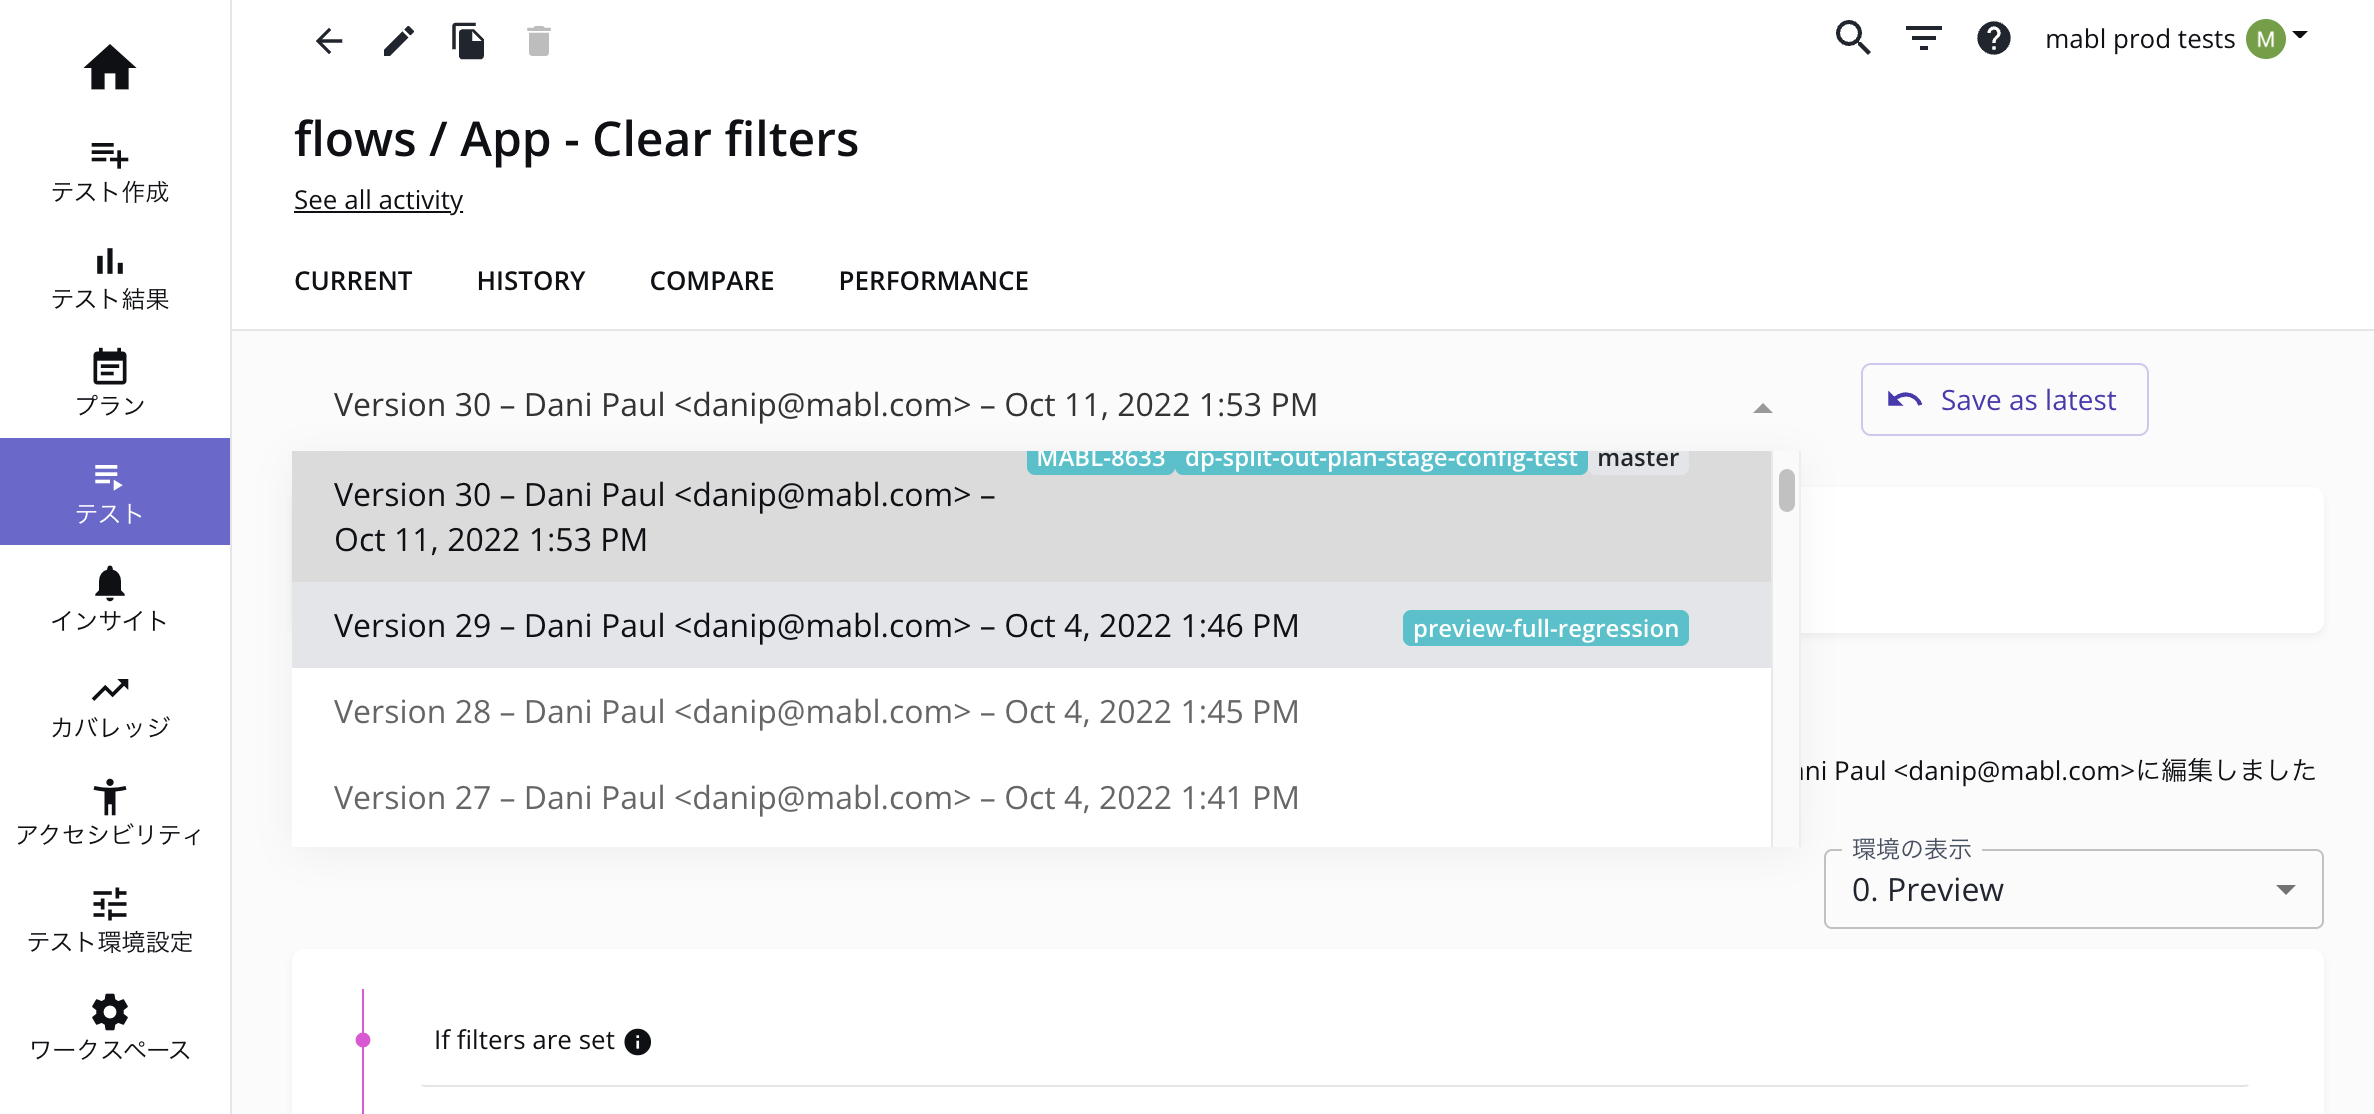2374x1114 pixels.
Task: Collapse the version selector dropdown arrow
Action: pyautogui.click(x=1762, y=407)
